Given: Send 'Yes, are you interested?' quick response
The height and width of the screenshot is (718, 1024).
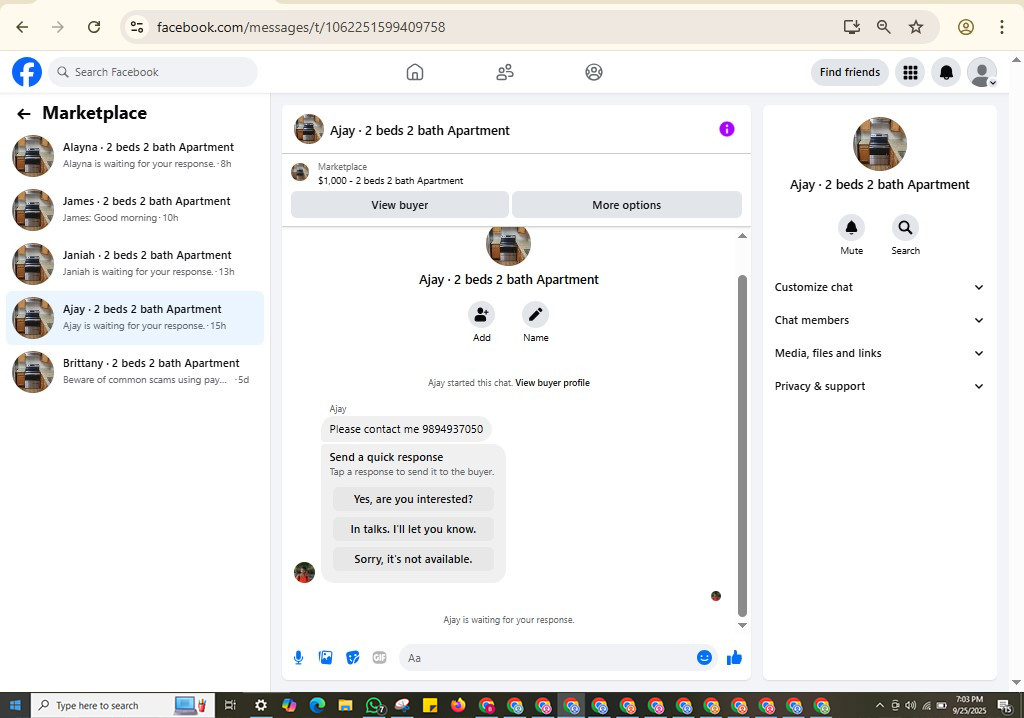Looking at the screenshot, I should [413, 499].
